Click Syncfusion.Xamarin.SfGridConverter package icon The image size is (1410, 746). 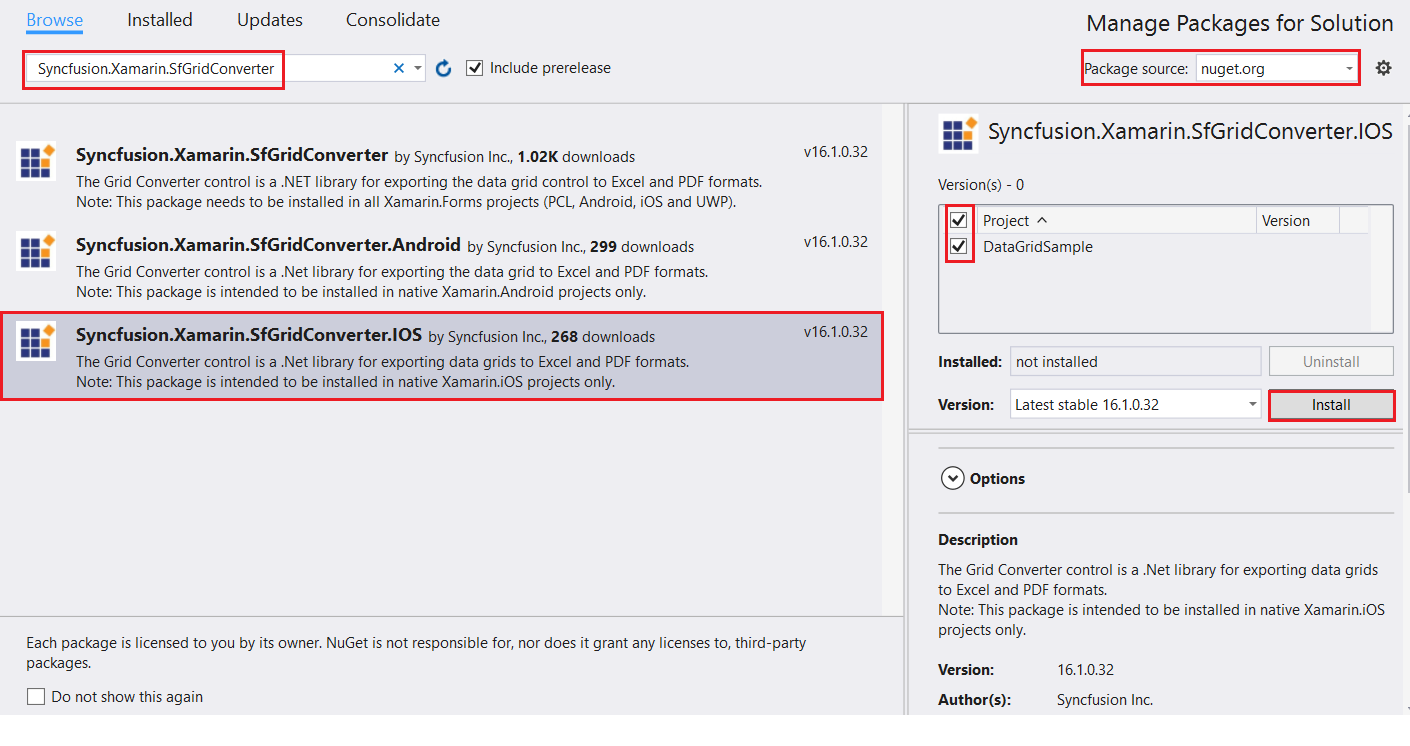point(36,161)
